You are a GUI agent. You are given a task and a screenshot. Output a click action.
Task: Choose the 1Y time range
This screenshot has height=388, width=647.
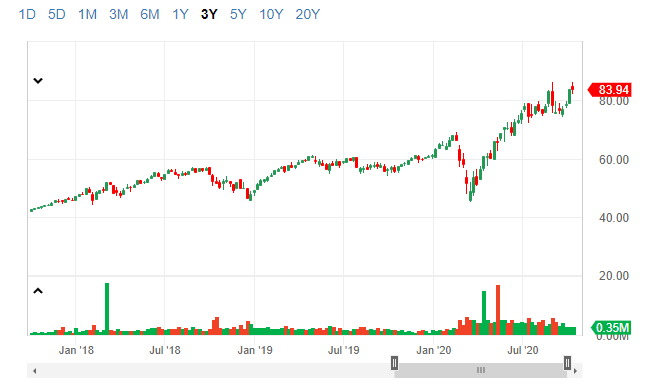point(180,14)
